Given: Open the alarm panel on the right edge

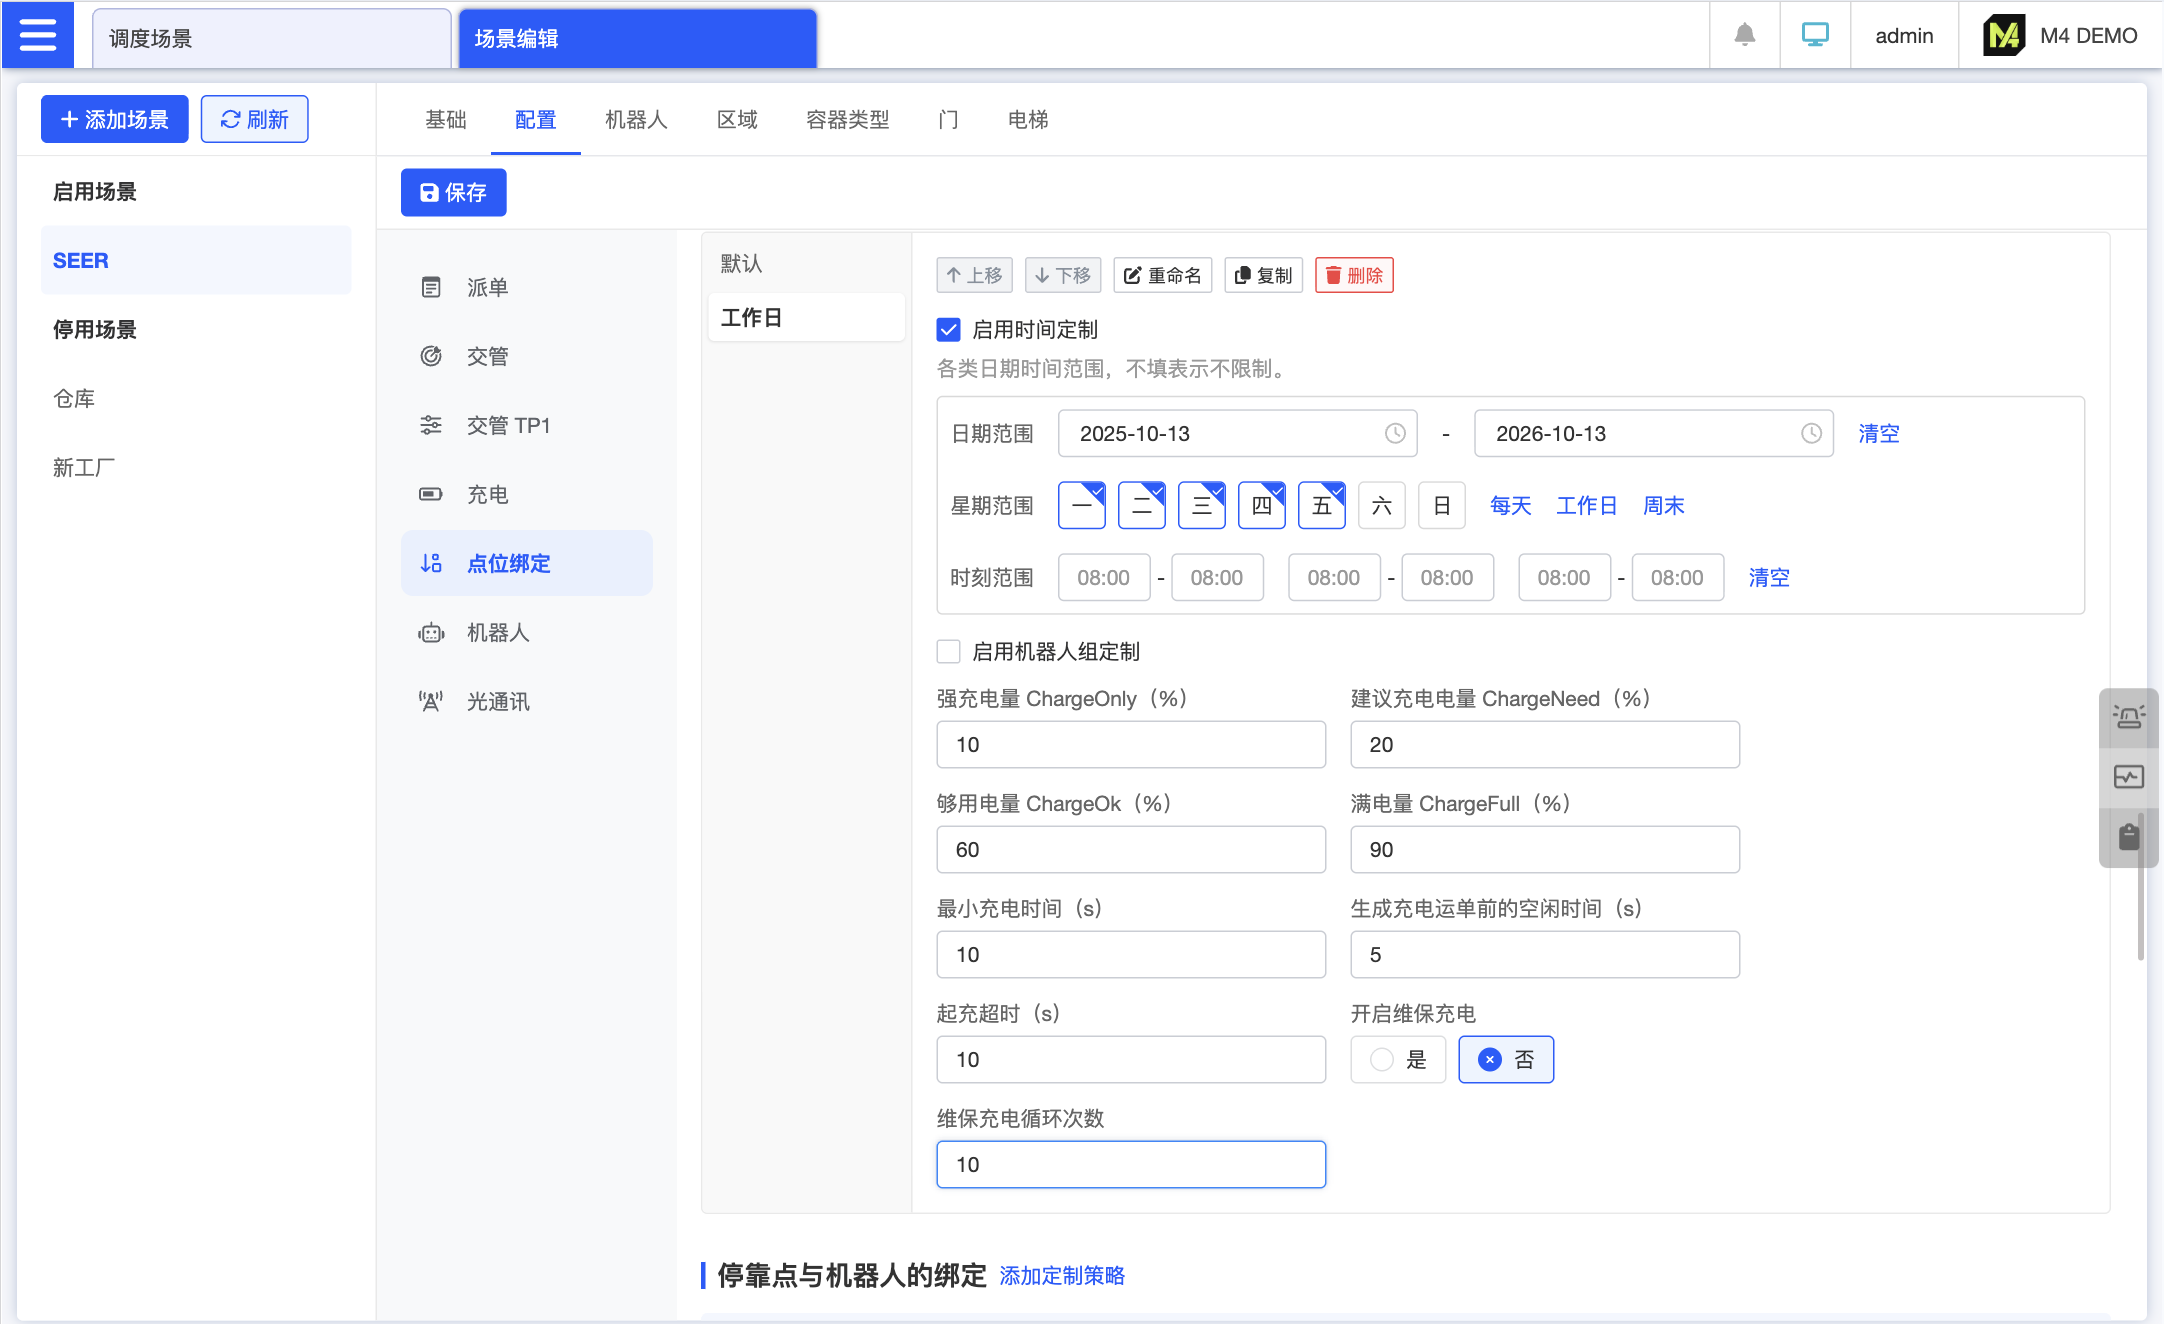Looking at the screenshot, I should (2129, 716).
